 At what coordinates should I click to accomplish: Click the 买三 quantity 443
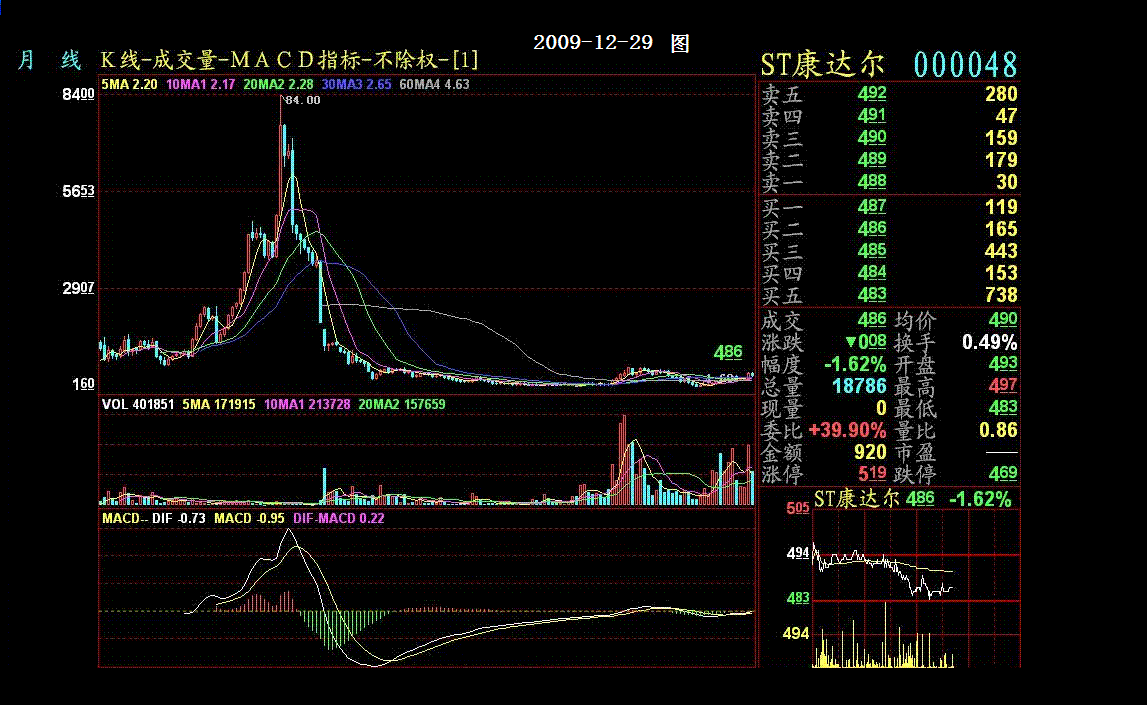pos(1001,251)
